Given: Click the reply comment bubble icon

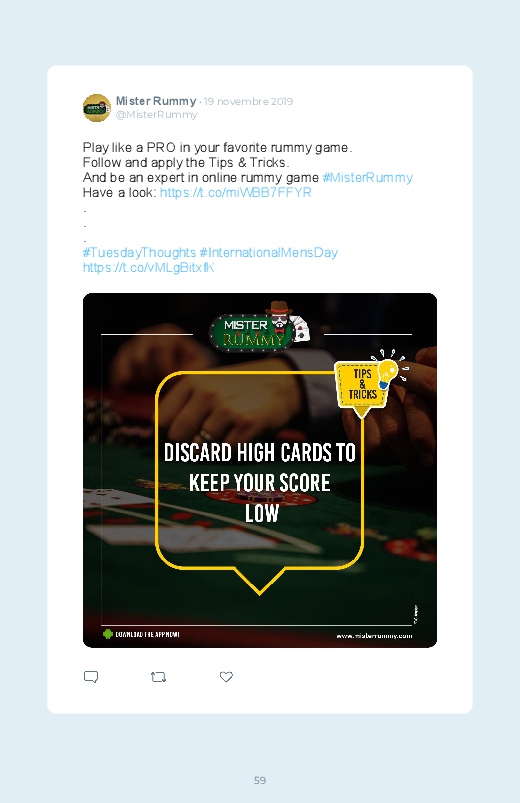Looking at the screenshot, I should 91,677.
